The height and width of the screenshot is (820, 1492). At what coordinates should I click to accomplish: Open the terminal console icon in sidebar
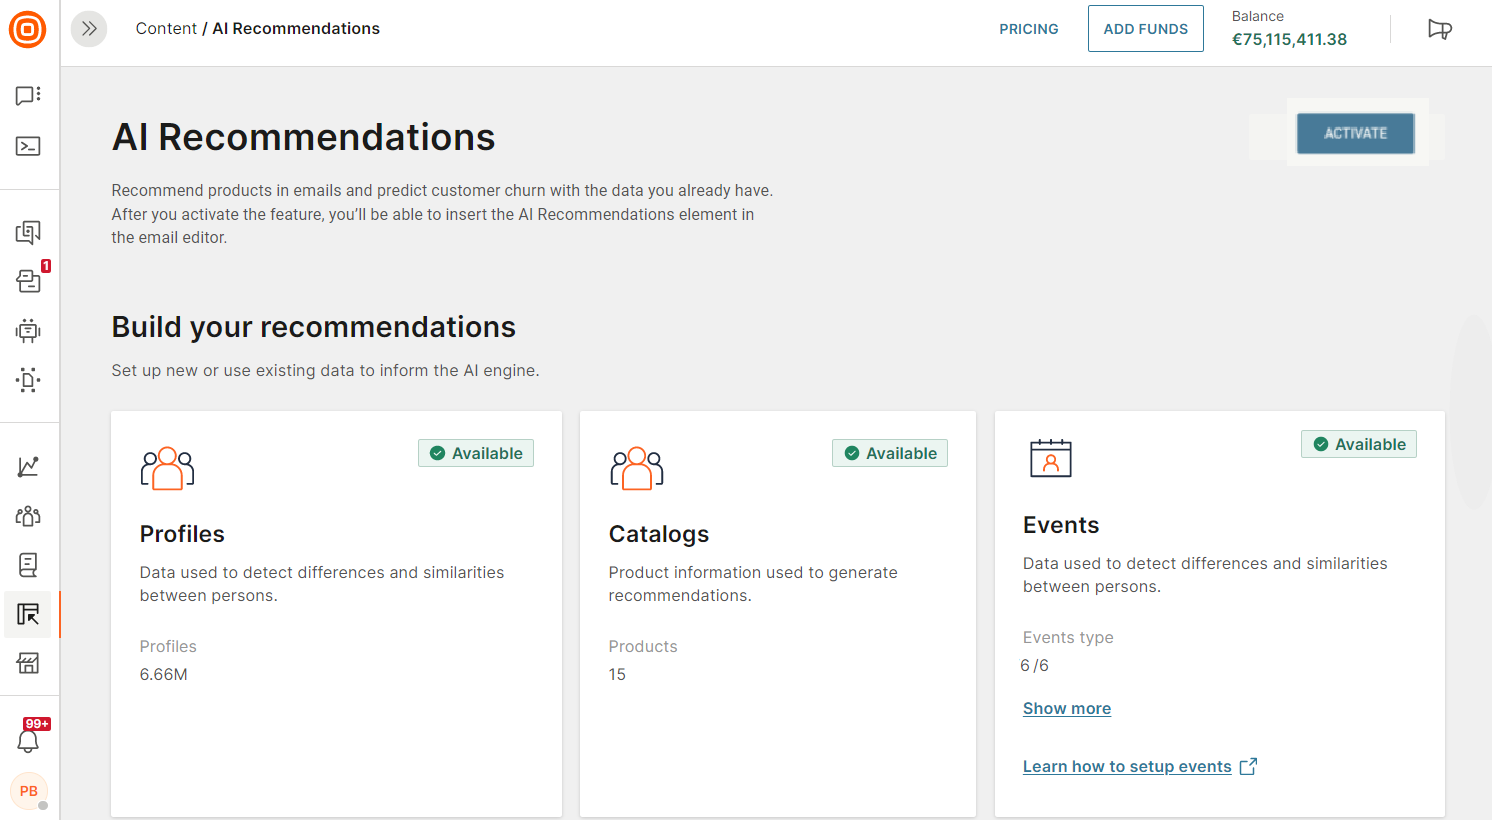tap(28, 146)
